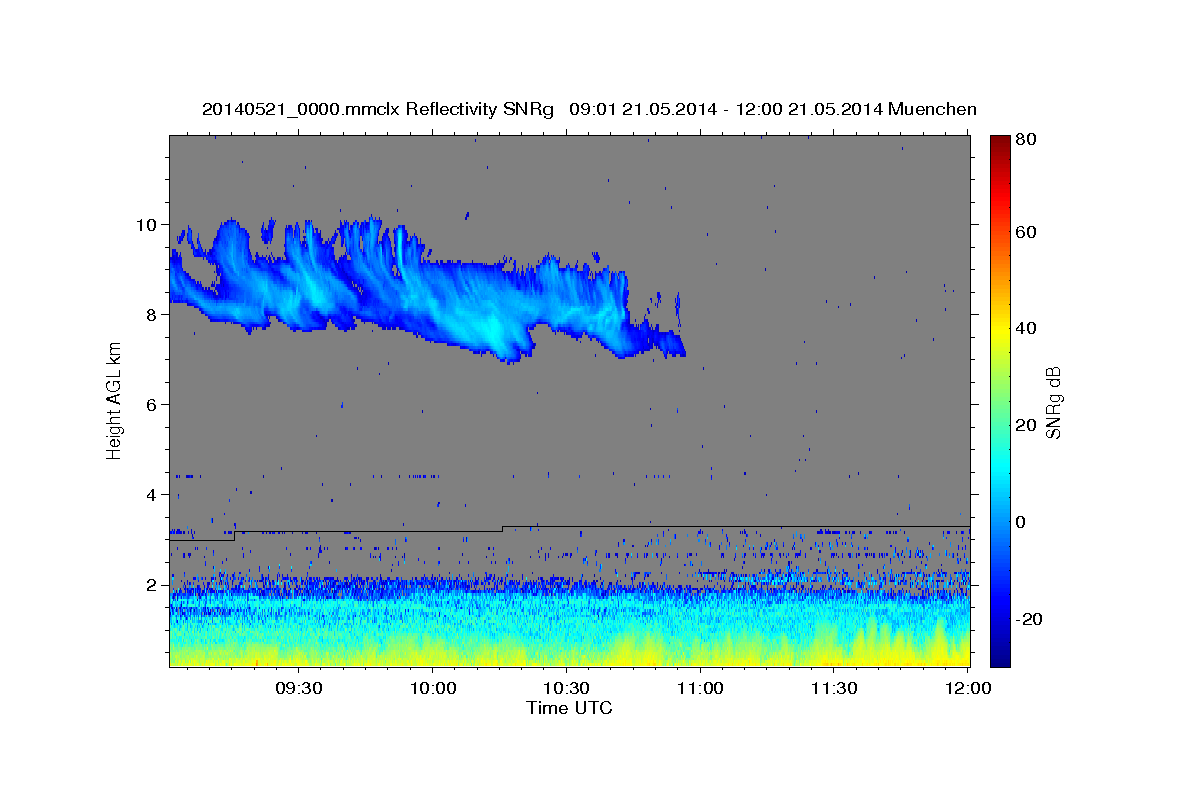The image size is (1200, 800).
Task: Click the 11:30 time tick label
Action: pos(834,688)
